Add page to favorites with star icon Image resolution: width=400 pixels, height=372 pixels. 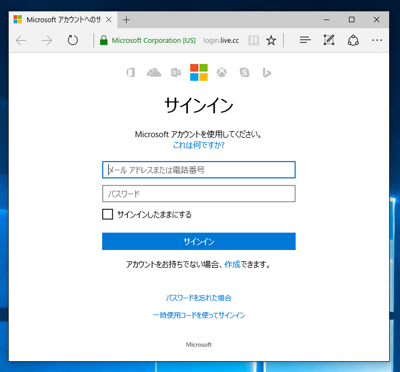(271, 41)
